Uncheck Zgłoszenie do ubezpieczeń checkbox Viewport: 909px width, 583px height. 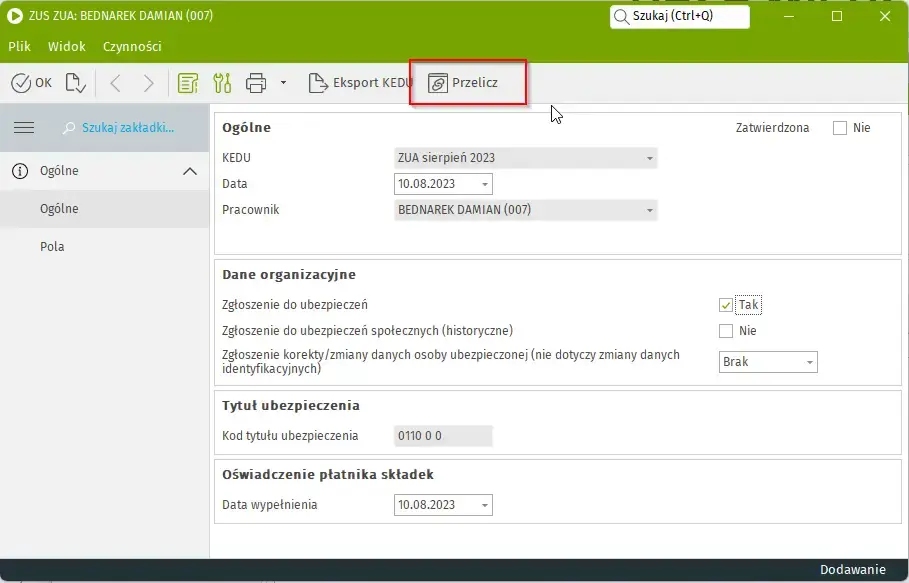(x=726, y=305)
